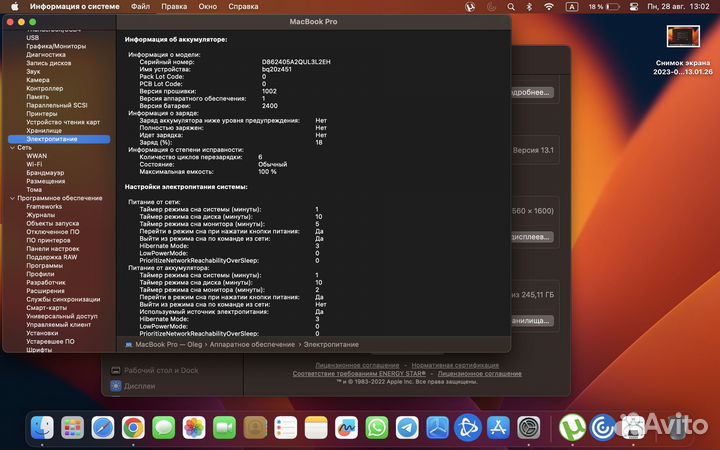
Task: Open the Apple menu
Action: [x=15, y=6]
